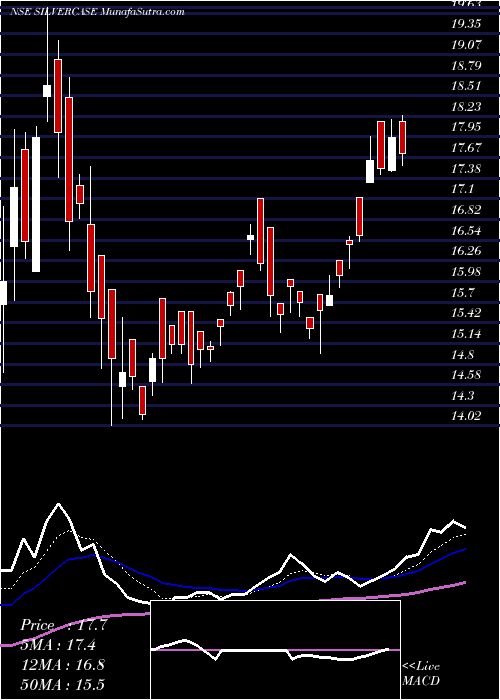The width and height of the screenshot is (500, 700).
Task: Click the 50MA : 15.5 readout
Action: pos(62,684)
